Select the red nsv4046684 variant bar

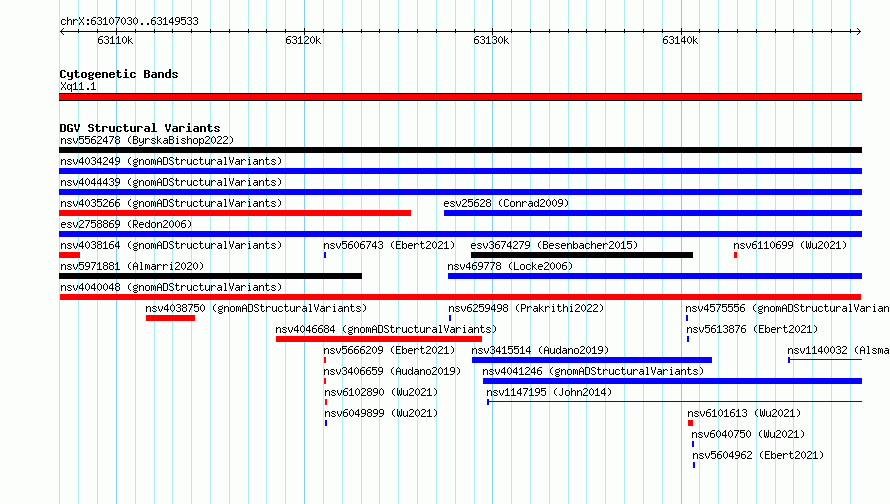pos(379,339)
